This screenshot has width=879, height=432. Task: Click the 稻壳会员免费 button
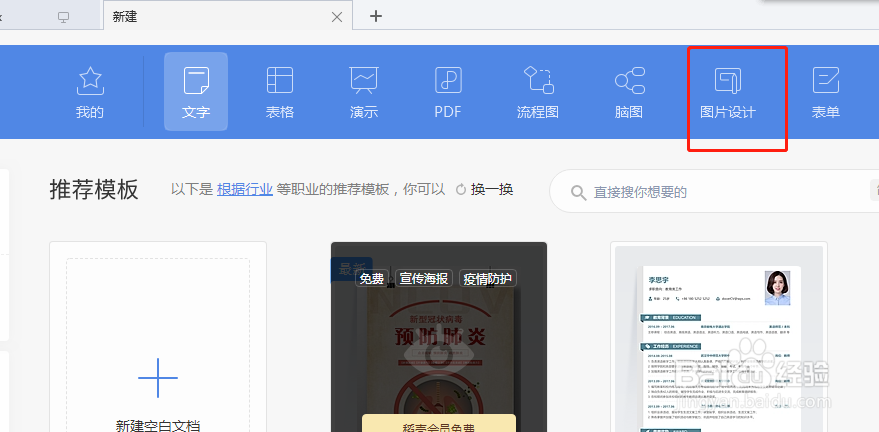439,424
